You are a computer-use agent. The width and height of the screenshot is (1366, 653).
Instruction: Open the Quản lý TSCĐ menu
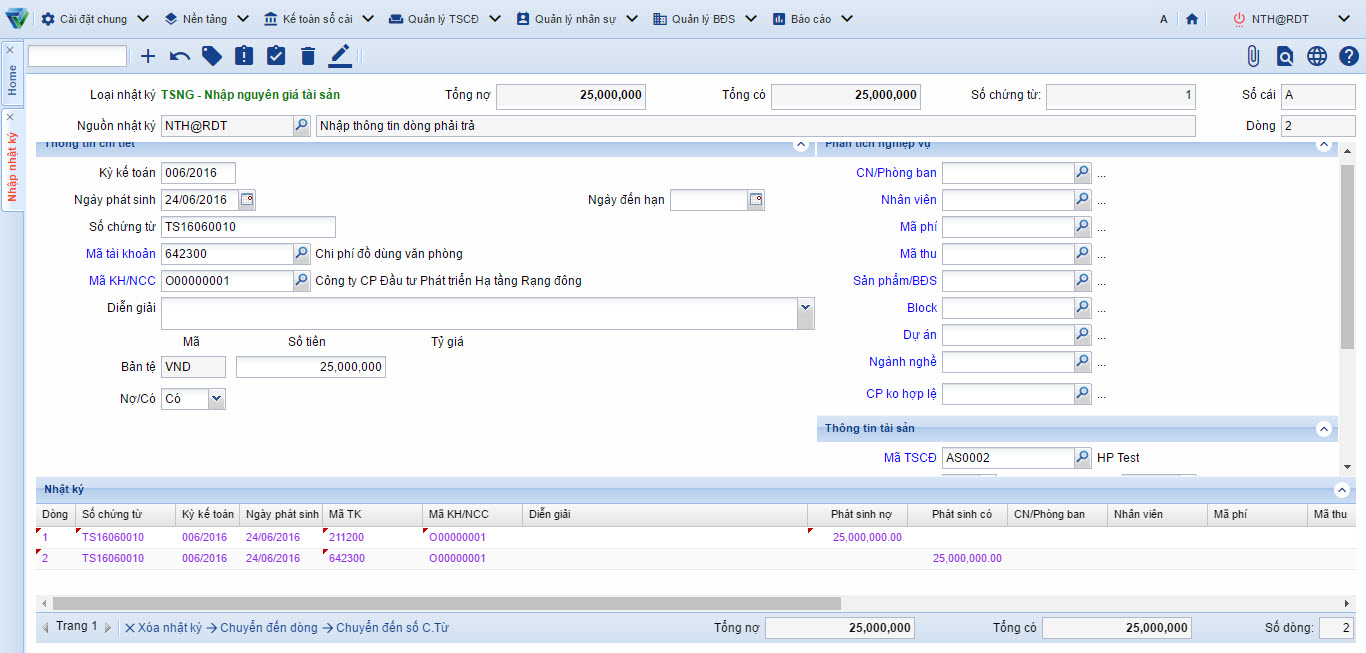[445, 19]
